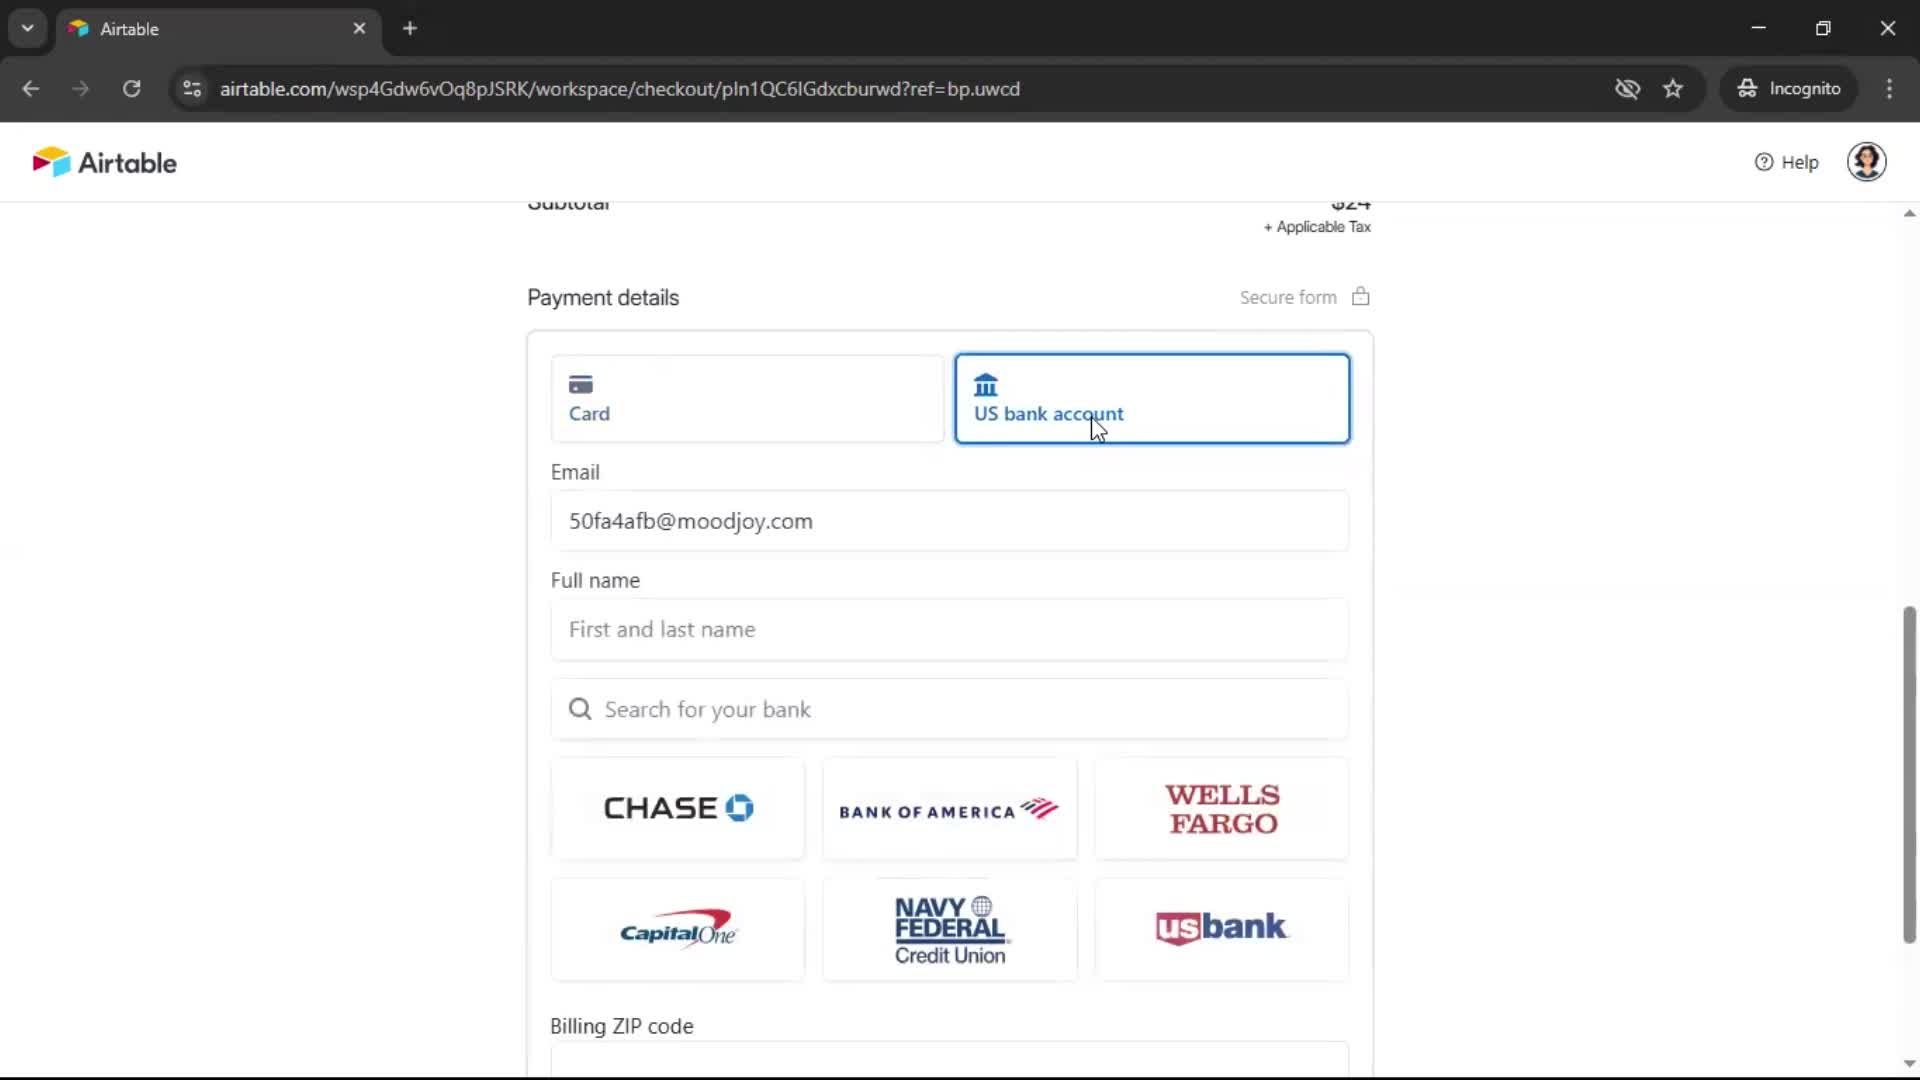Choose US Bank
Viewport: 1920px width, 1080px height.
[x=1221, y=929]
